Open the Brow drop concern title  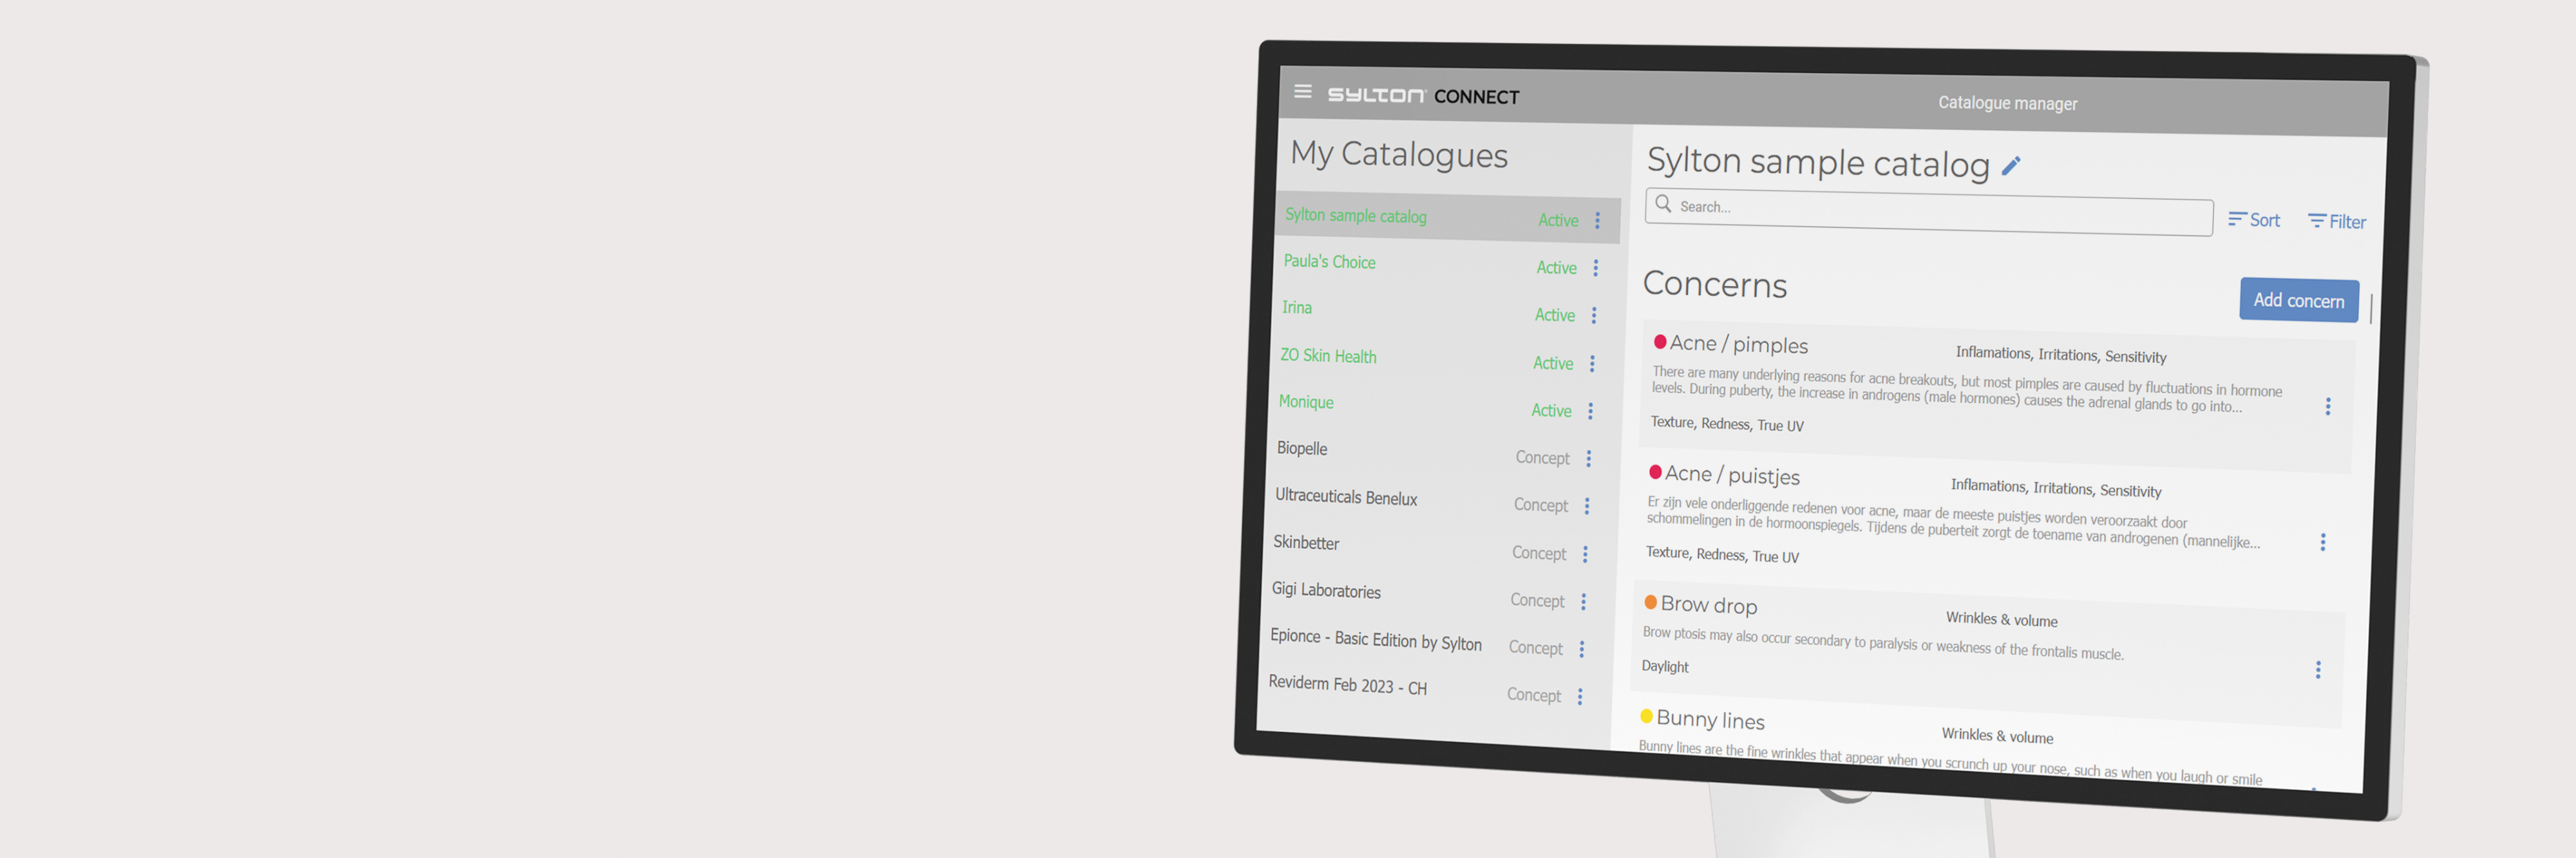coord(1708,605)
